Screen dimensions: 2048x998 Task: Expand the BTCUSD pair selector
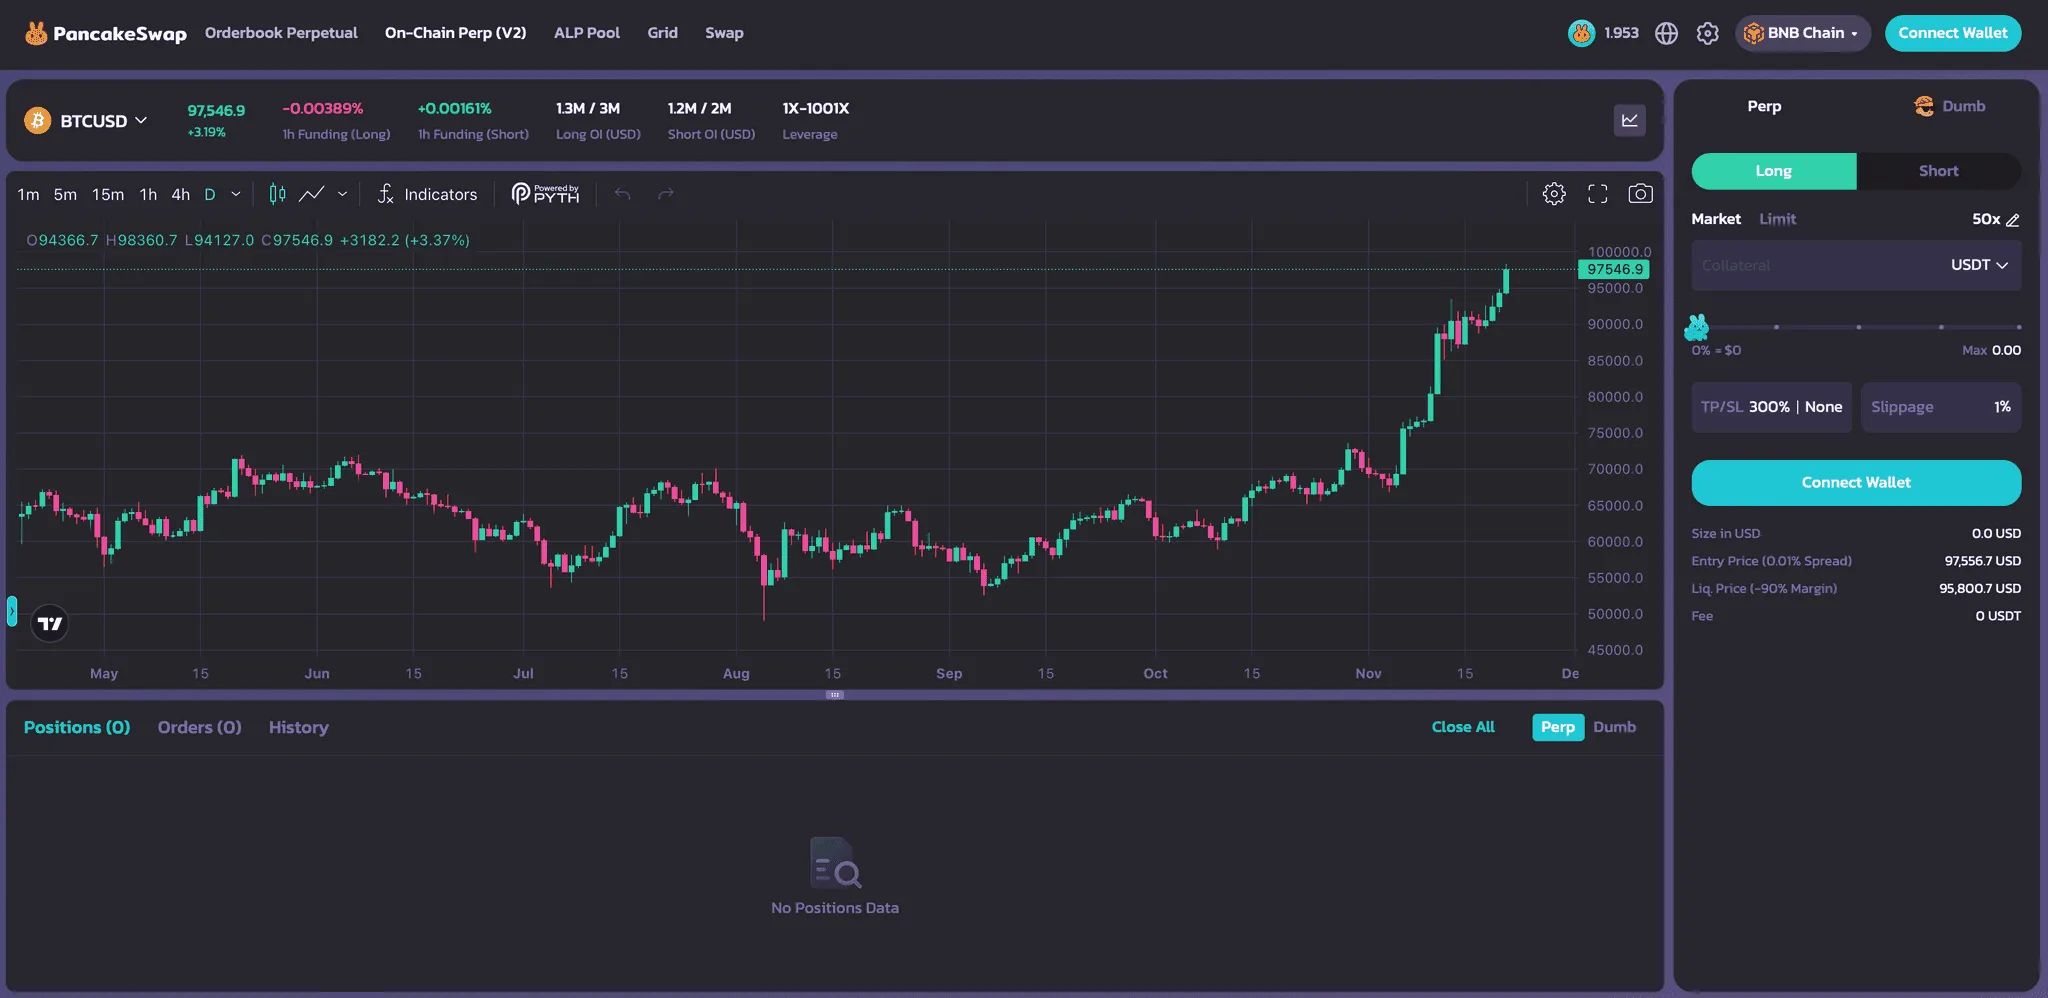point(86,121)
